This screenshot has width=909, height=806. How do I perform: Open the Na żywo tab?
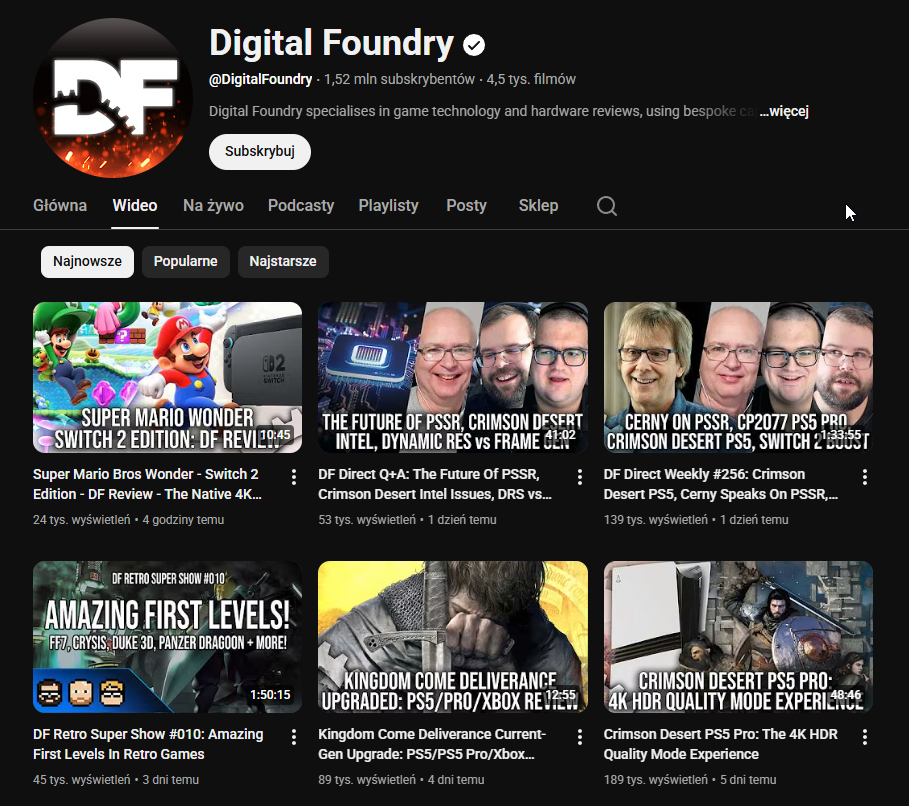[213, 205]
